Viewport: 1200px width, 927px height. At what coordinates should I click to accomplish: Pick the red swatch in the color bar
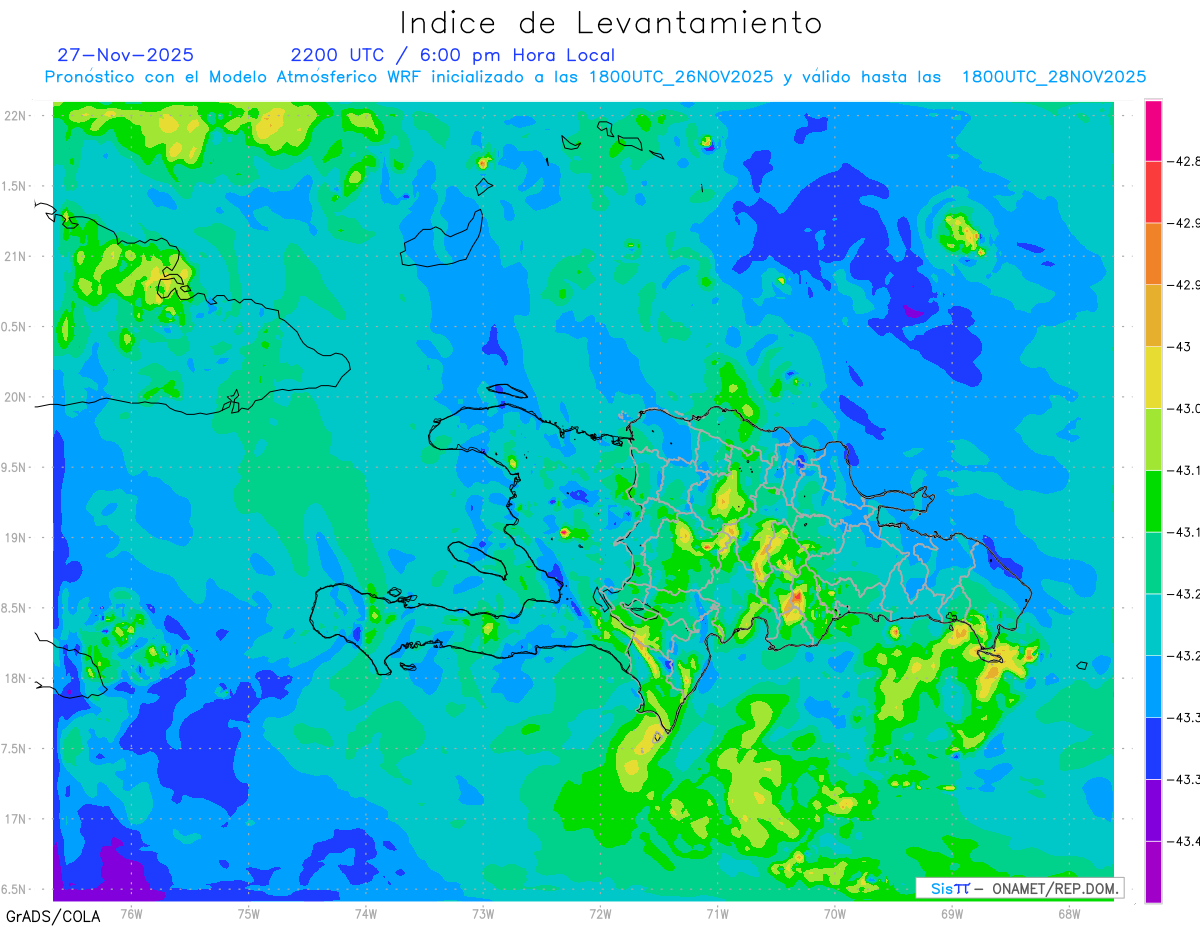(1153, 191)
